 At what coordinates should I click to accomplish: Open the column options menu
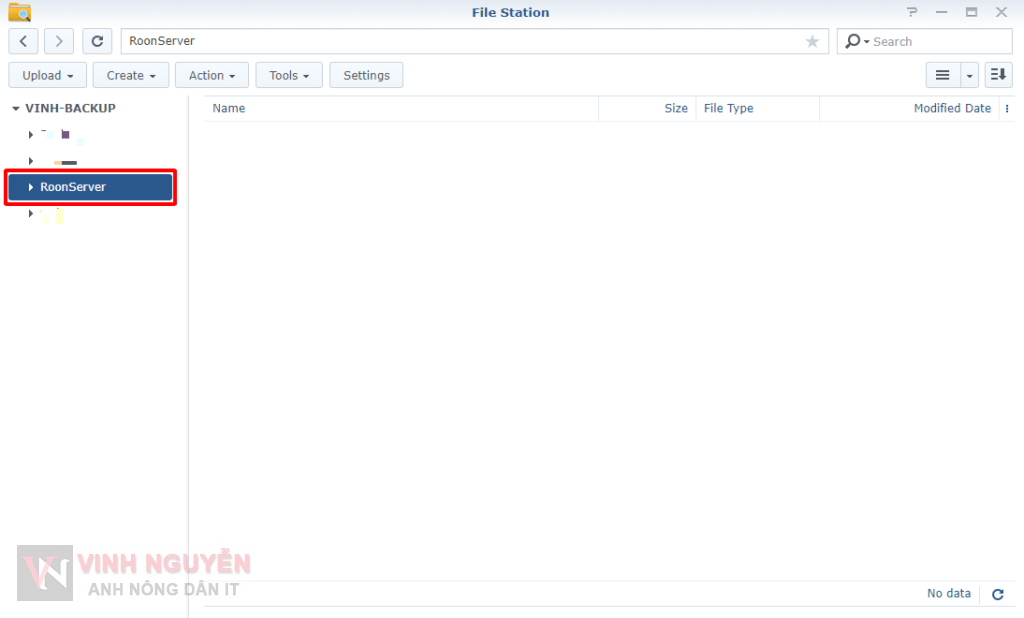[x=1006, y=109]
